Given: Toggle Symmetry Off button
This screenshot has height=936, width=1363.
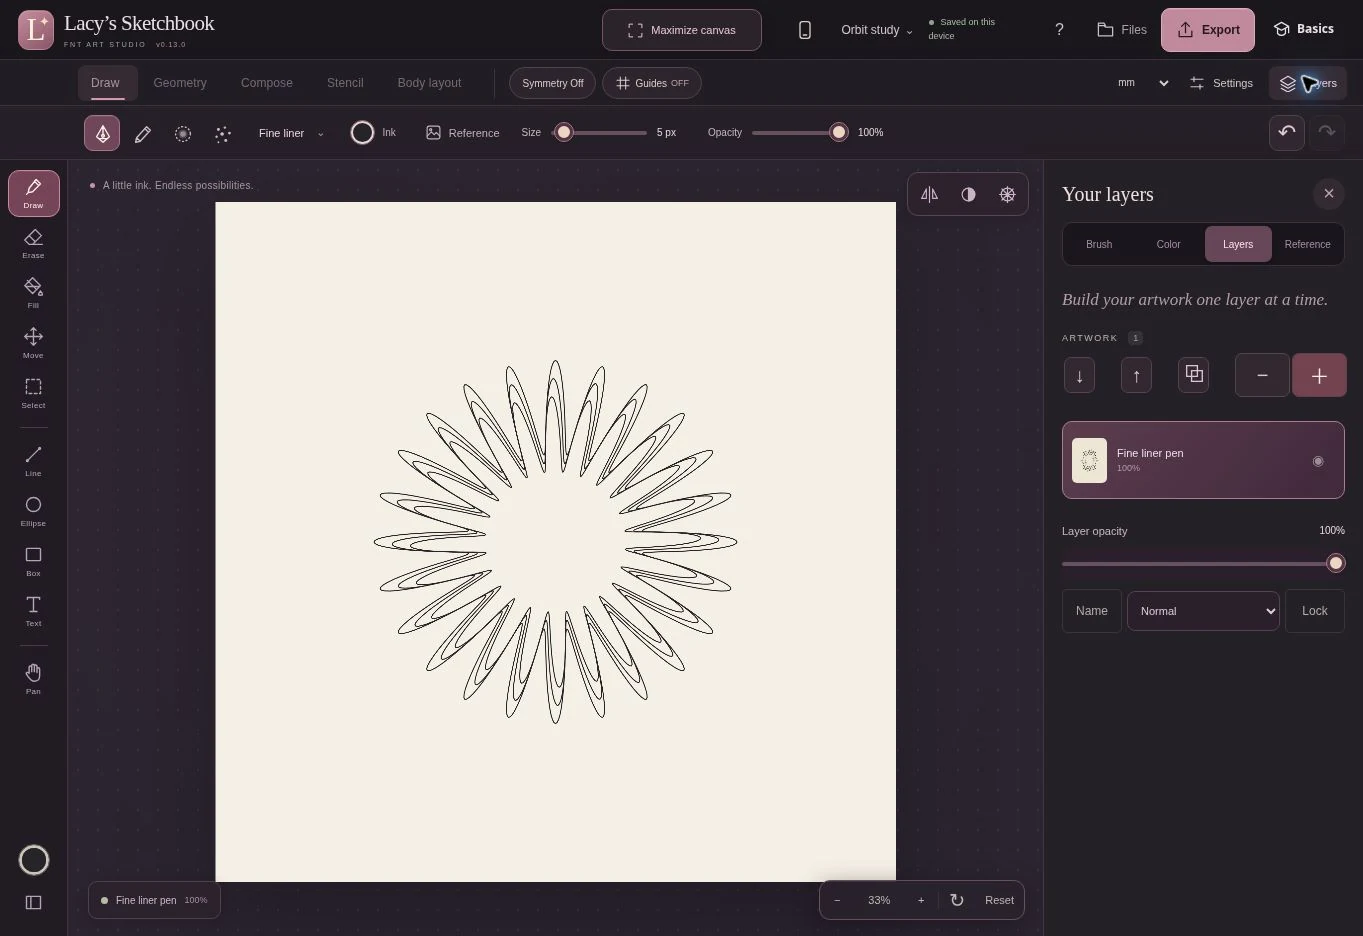Looking at the screenshot, I should [552, 83].
